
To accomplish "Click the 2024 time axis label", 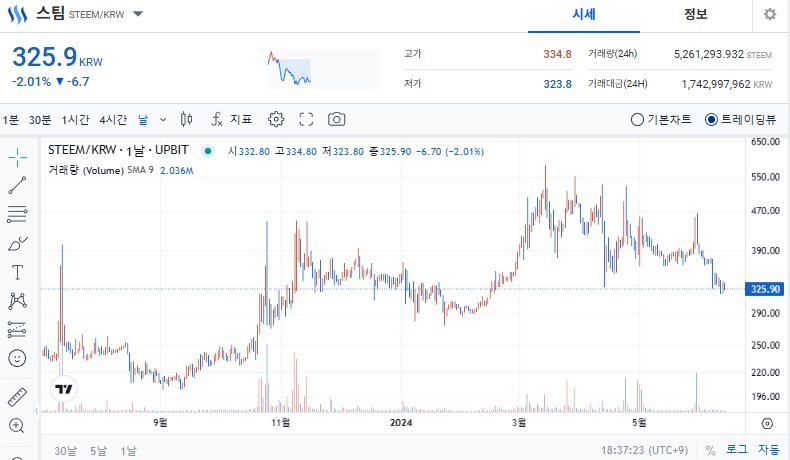I will [401, 423].
